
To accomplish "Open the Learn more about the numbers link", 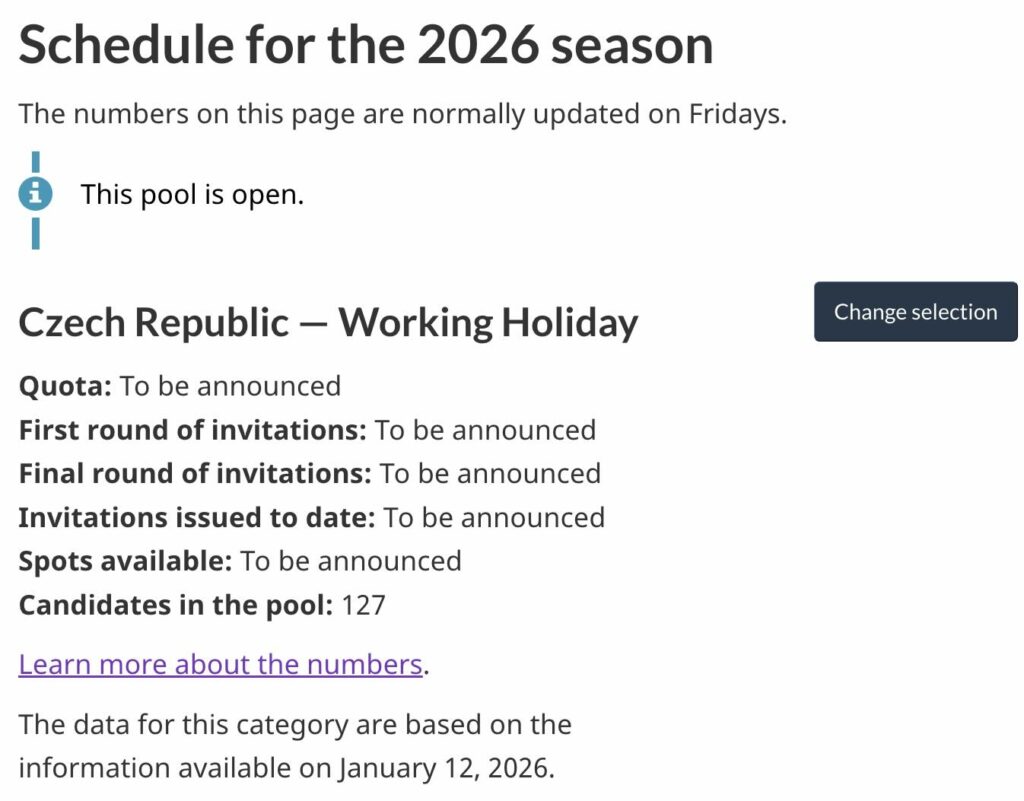I will coord(220,664).
